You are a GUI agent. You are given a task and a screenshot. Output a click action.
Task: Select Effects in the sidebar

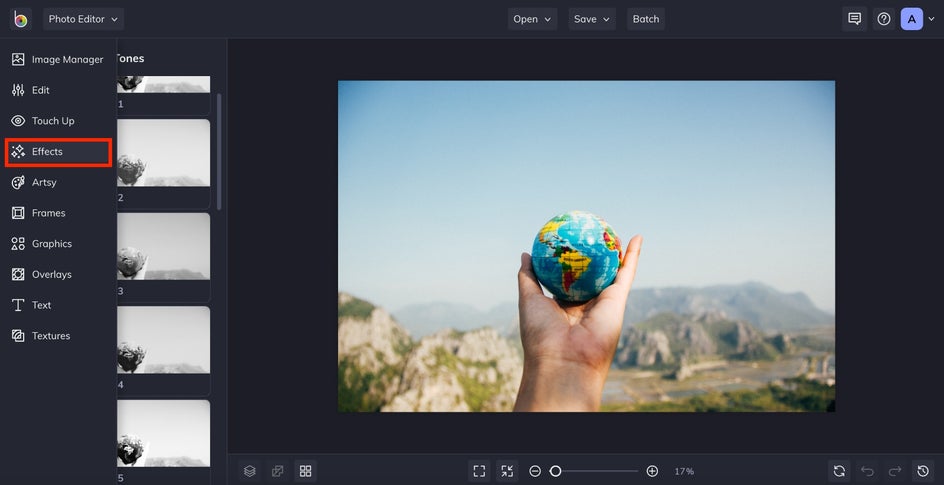point(58,152)
